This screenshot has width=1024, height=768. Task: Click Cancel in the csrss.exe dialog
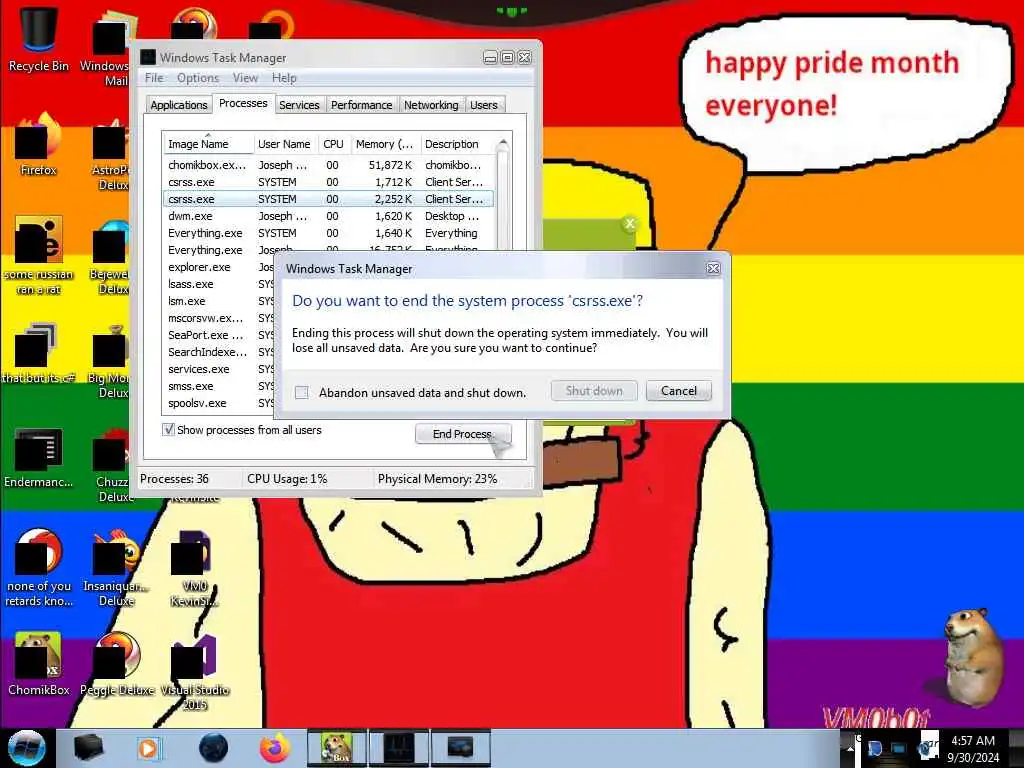pos(679,391)
